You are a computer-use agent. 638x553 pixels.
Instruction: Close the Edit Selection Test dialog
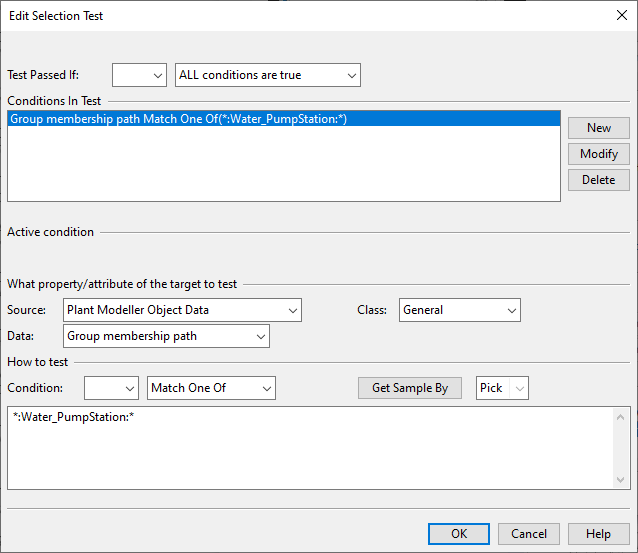619,15
